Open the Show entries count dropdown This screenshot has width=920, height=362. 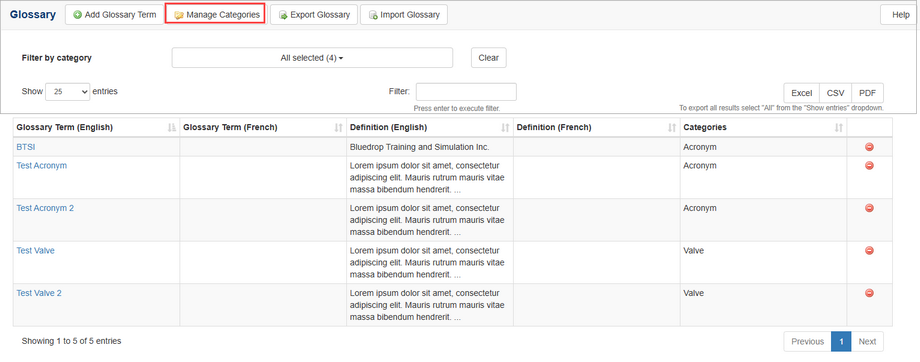click(x=67, y=92)
